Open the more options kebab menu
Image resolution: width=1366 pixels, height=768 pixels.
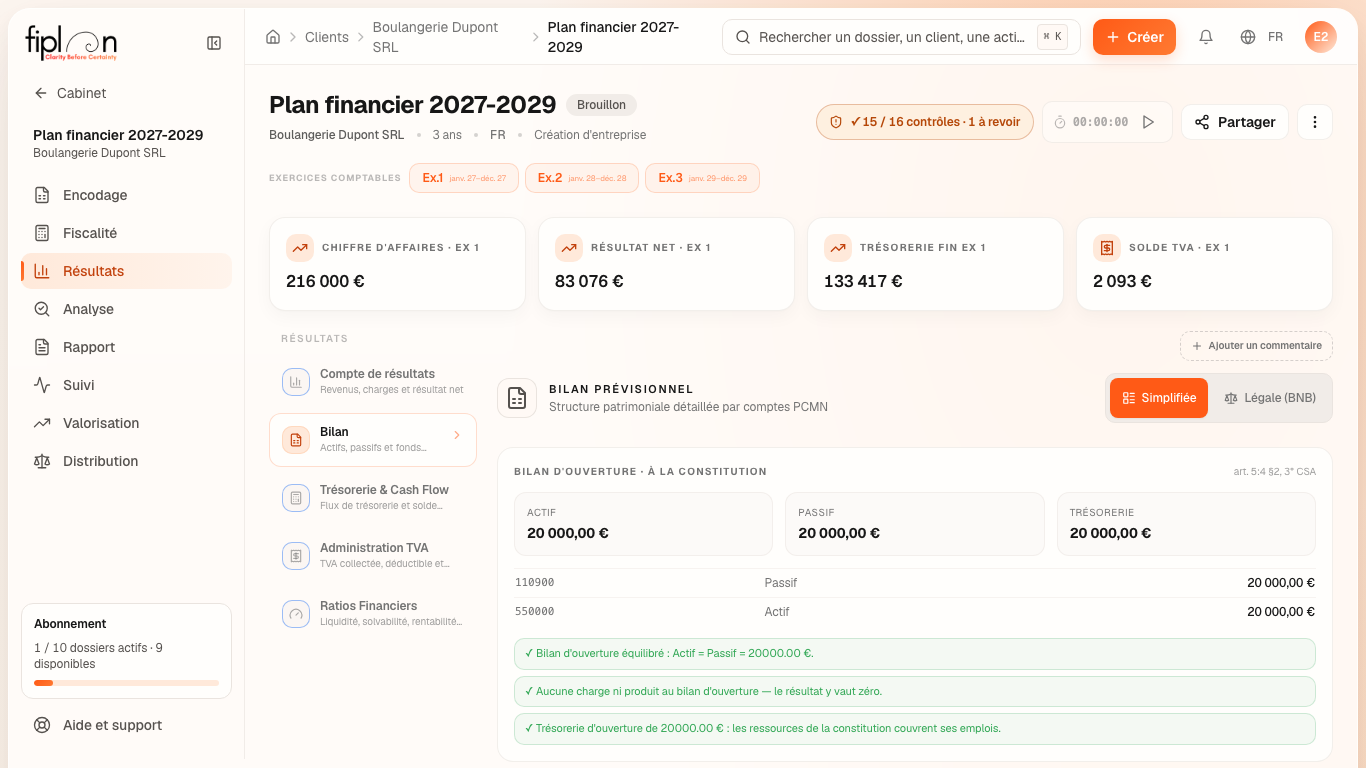point(1315,122)
